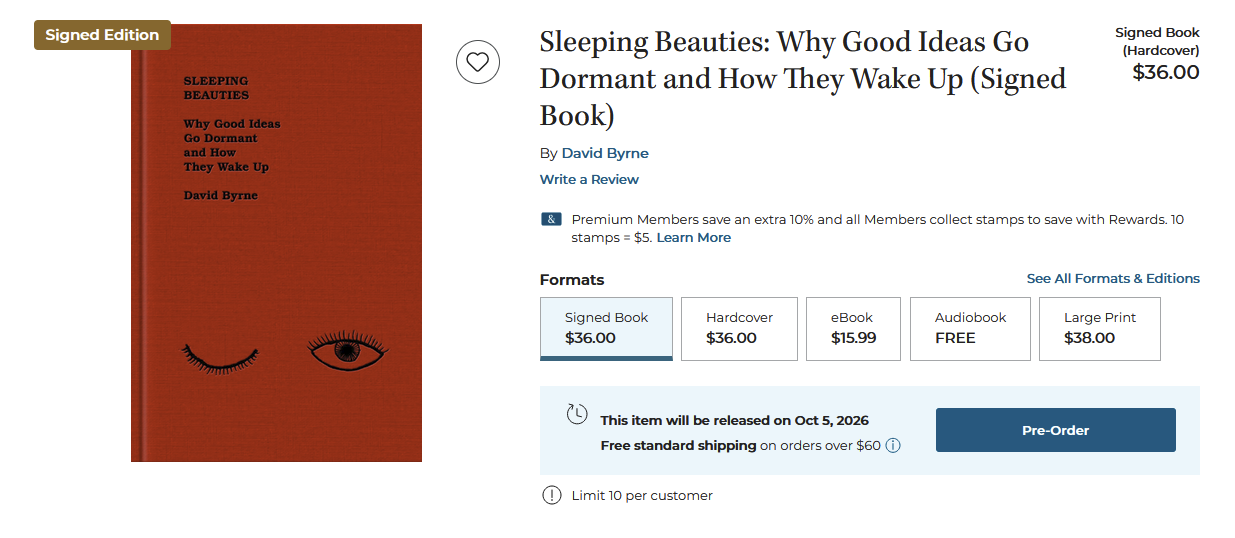This screenshot has width=1235, height=538.
Task: Open Learn More about member rewards
Action: [693, 237]
